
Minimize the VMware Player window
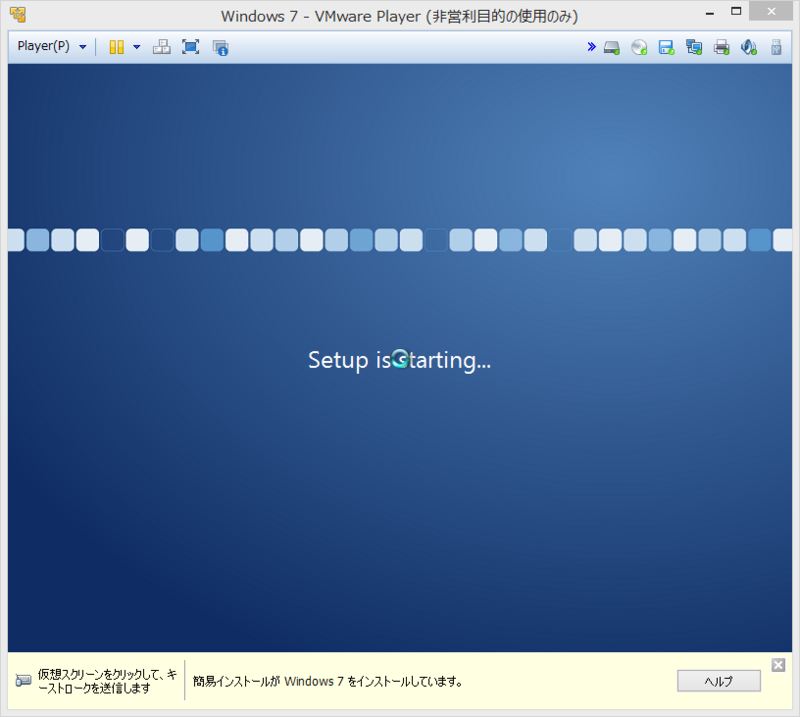pos(709,12)
